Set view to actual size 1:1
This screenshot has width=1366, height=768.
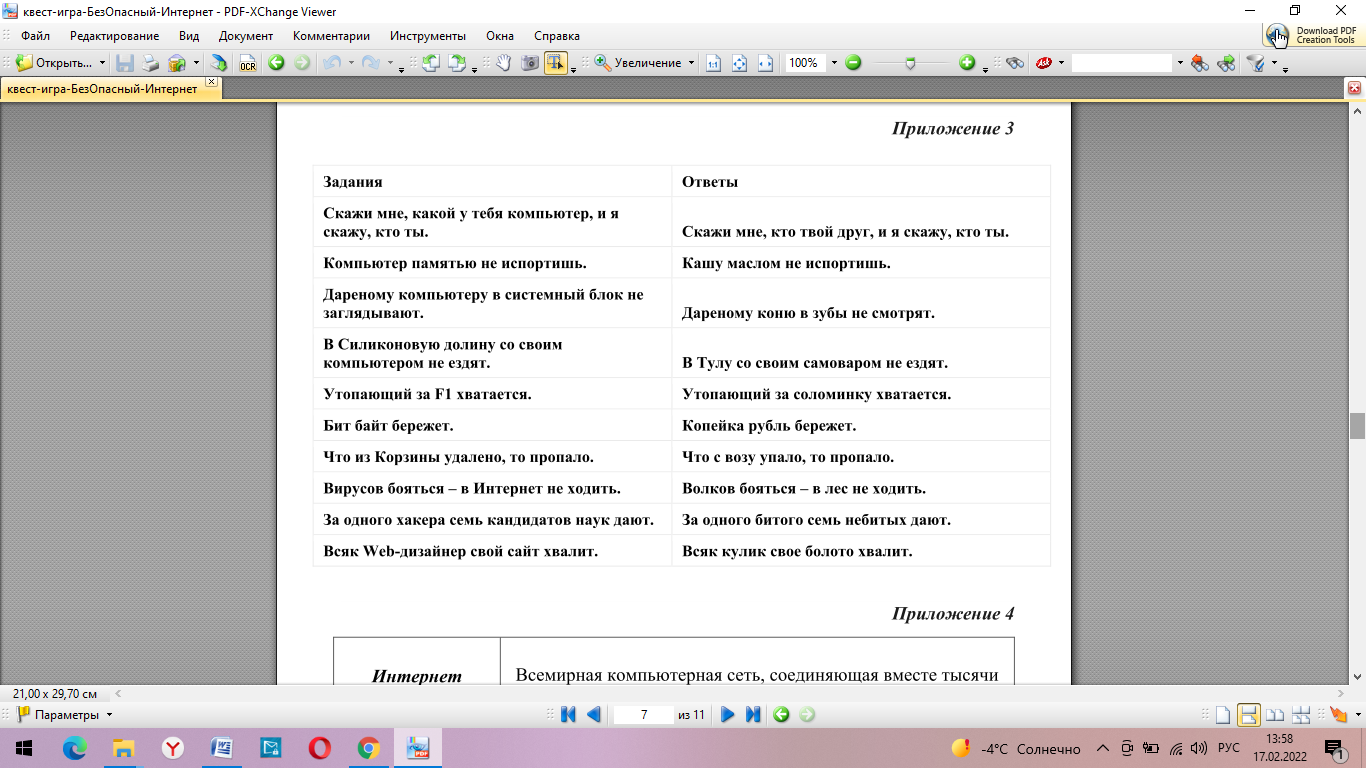point(713,63)
